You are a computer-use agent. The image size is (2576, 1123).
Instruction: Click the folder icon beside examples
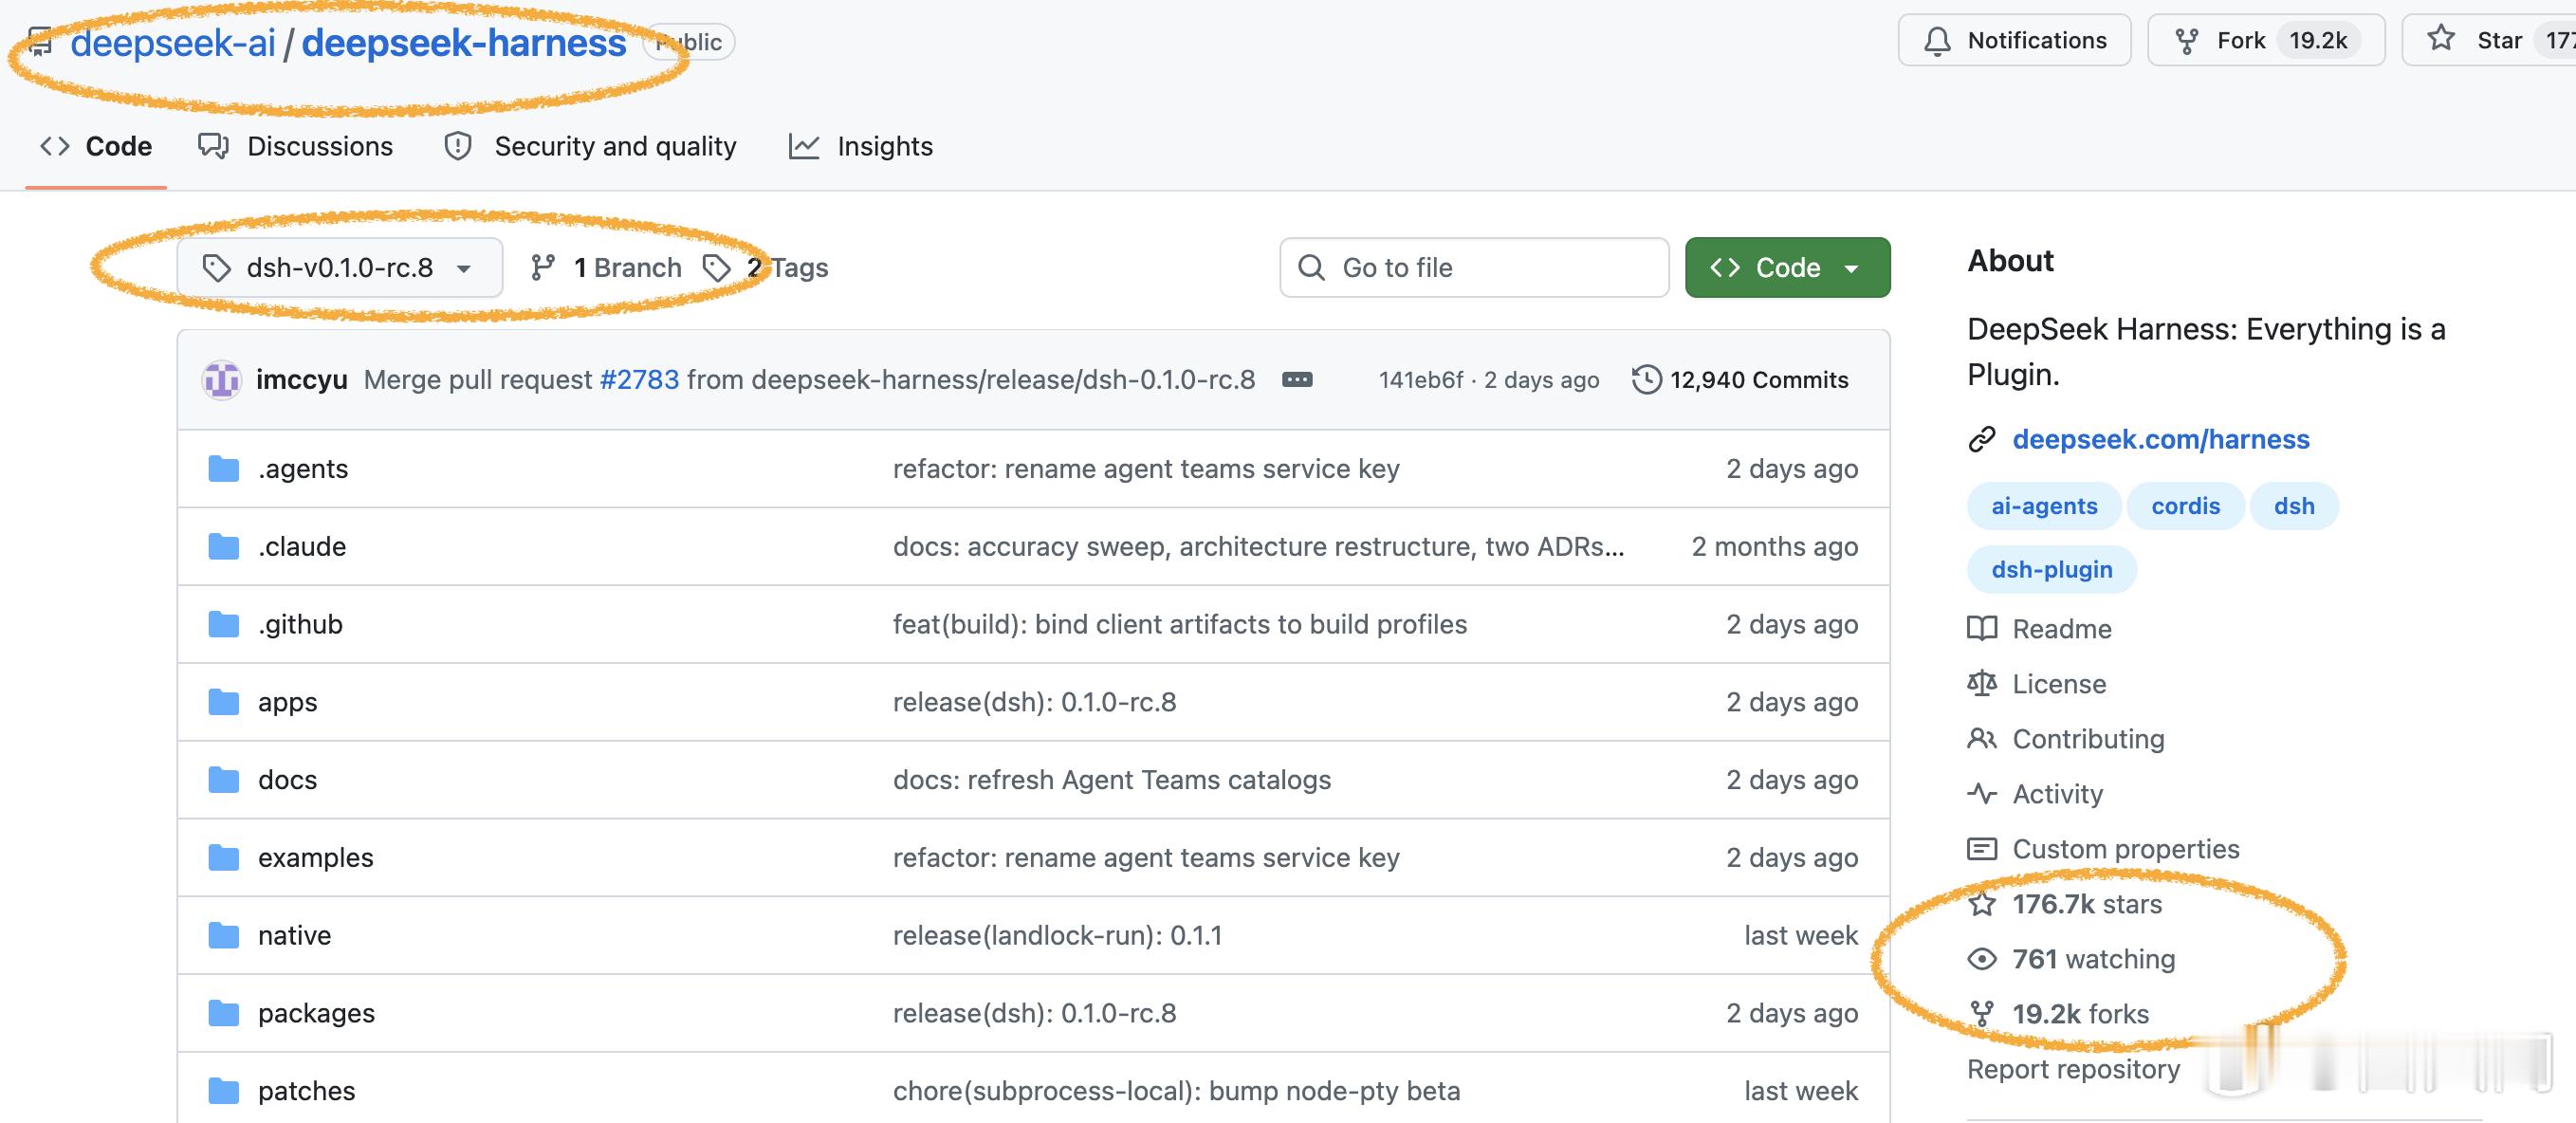pos(223,858)
